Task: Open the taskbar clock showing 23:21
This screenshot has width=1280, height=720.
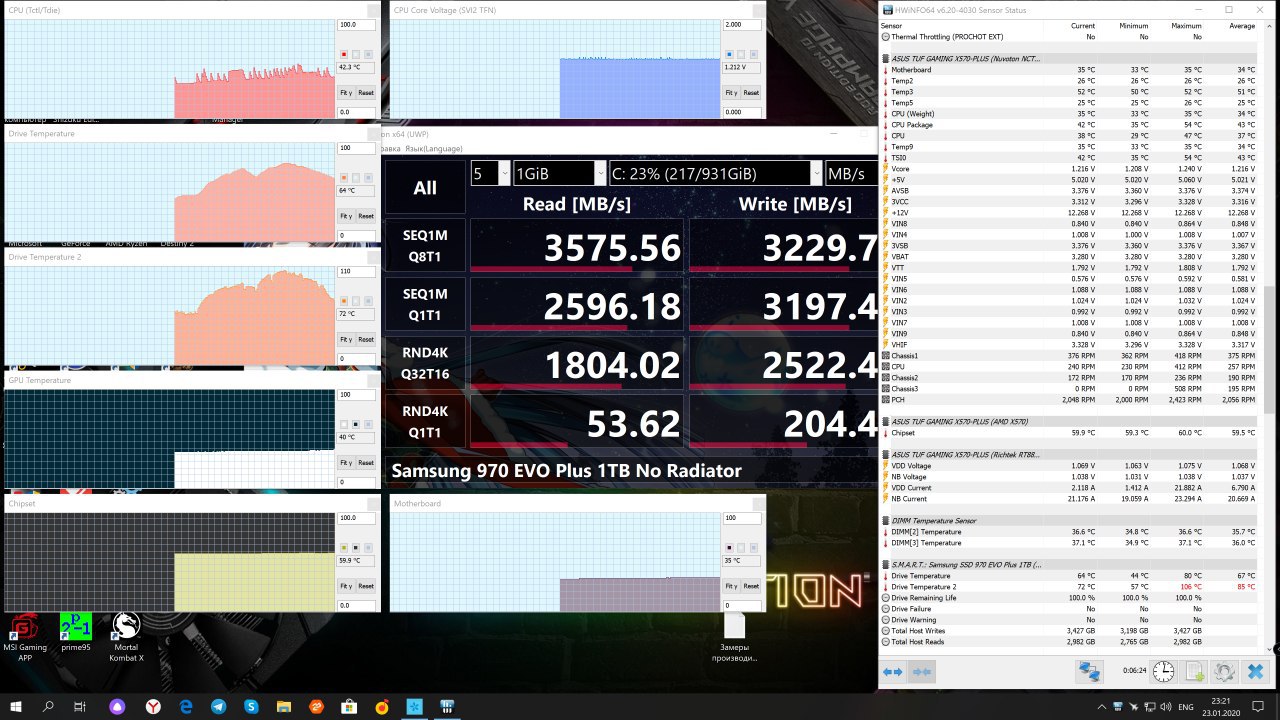Action: 1221,706
